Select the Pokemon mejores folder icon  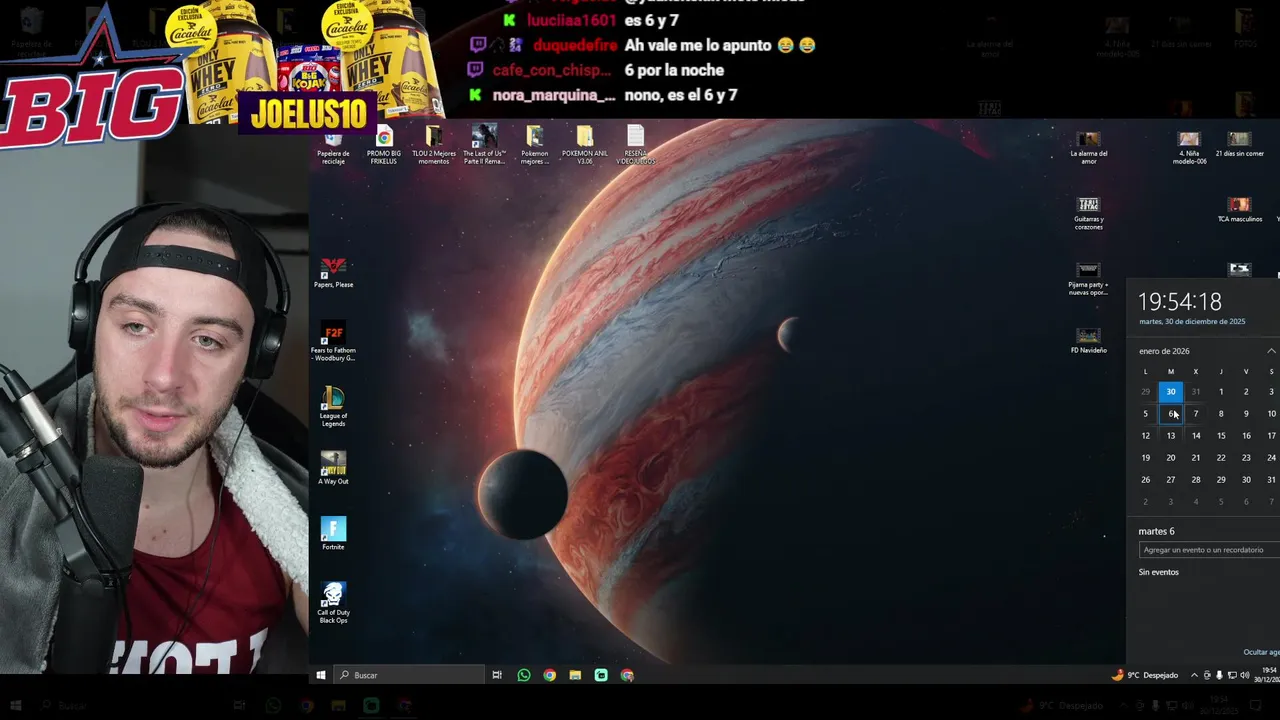point(535,146)
